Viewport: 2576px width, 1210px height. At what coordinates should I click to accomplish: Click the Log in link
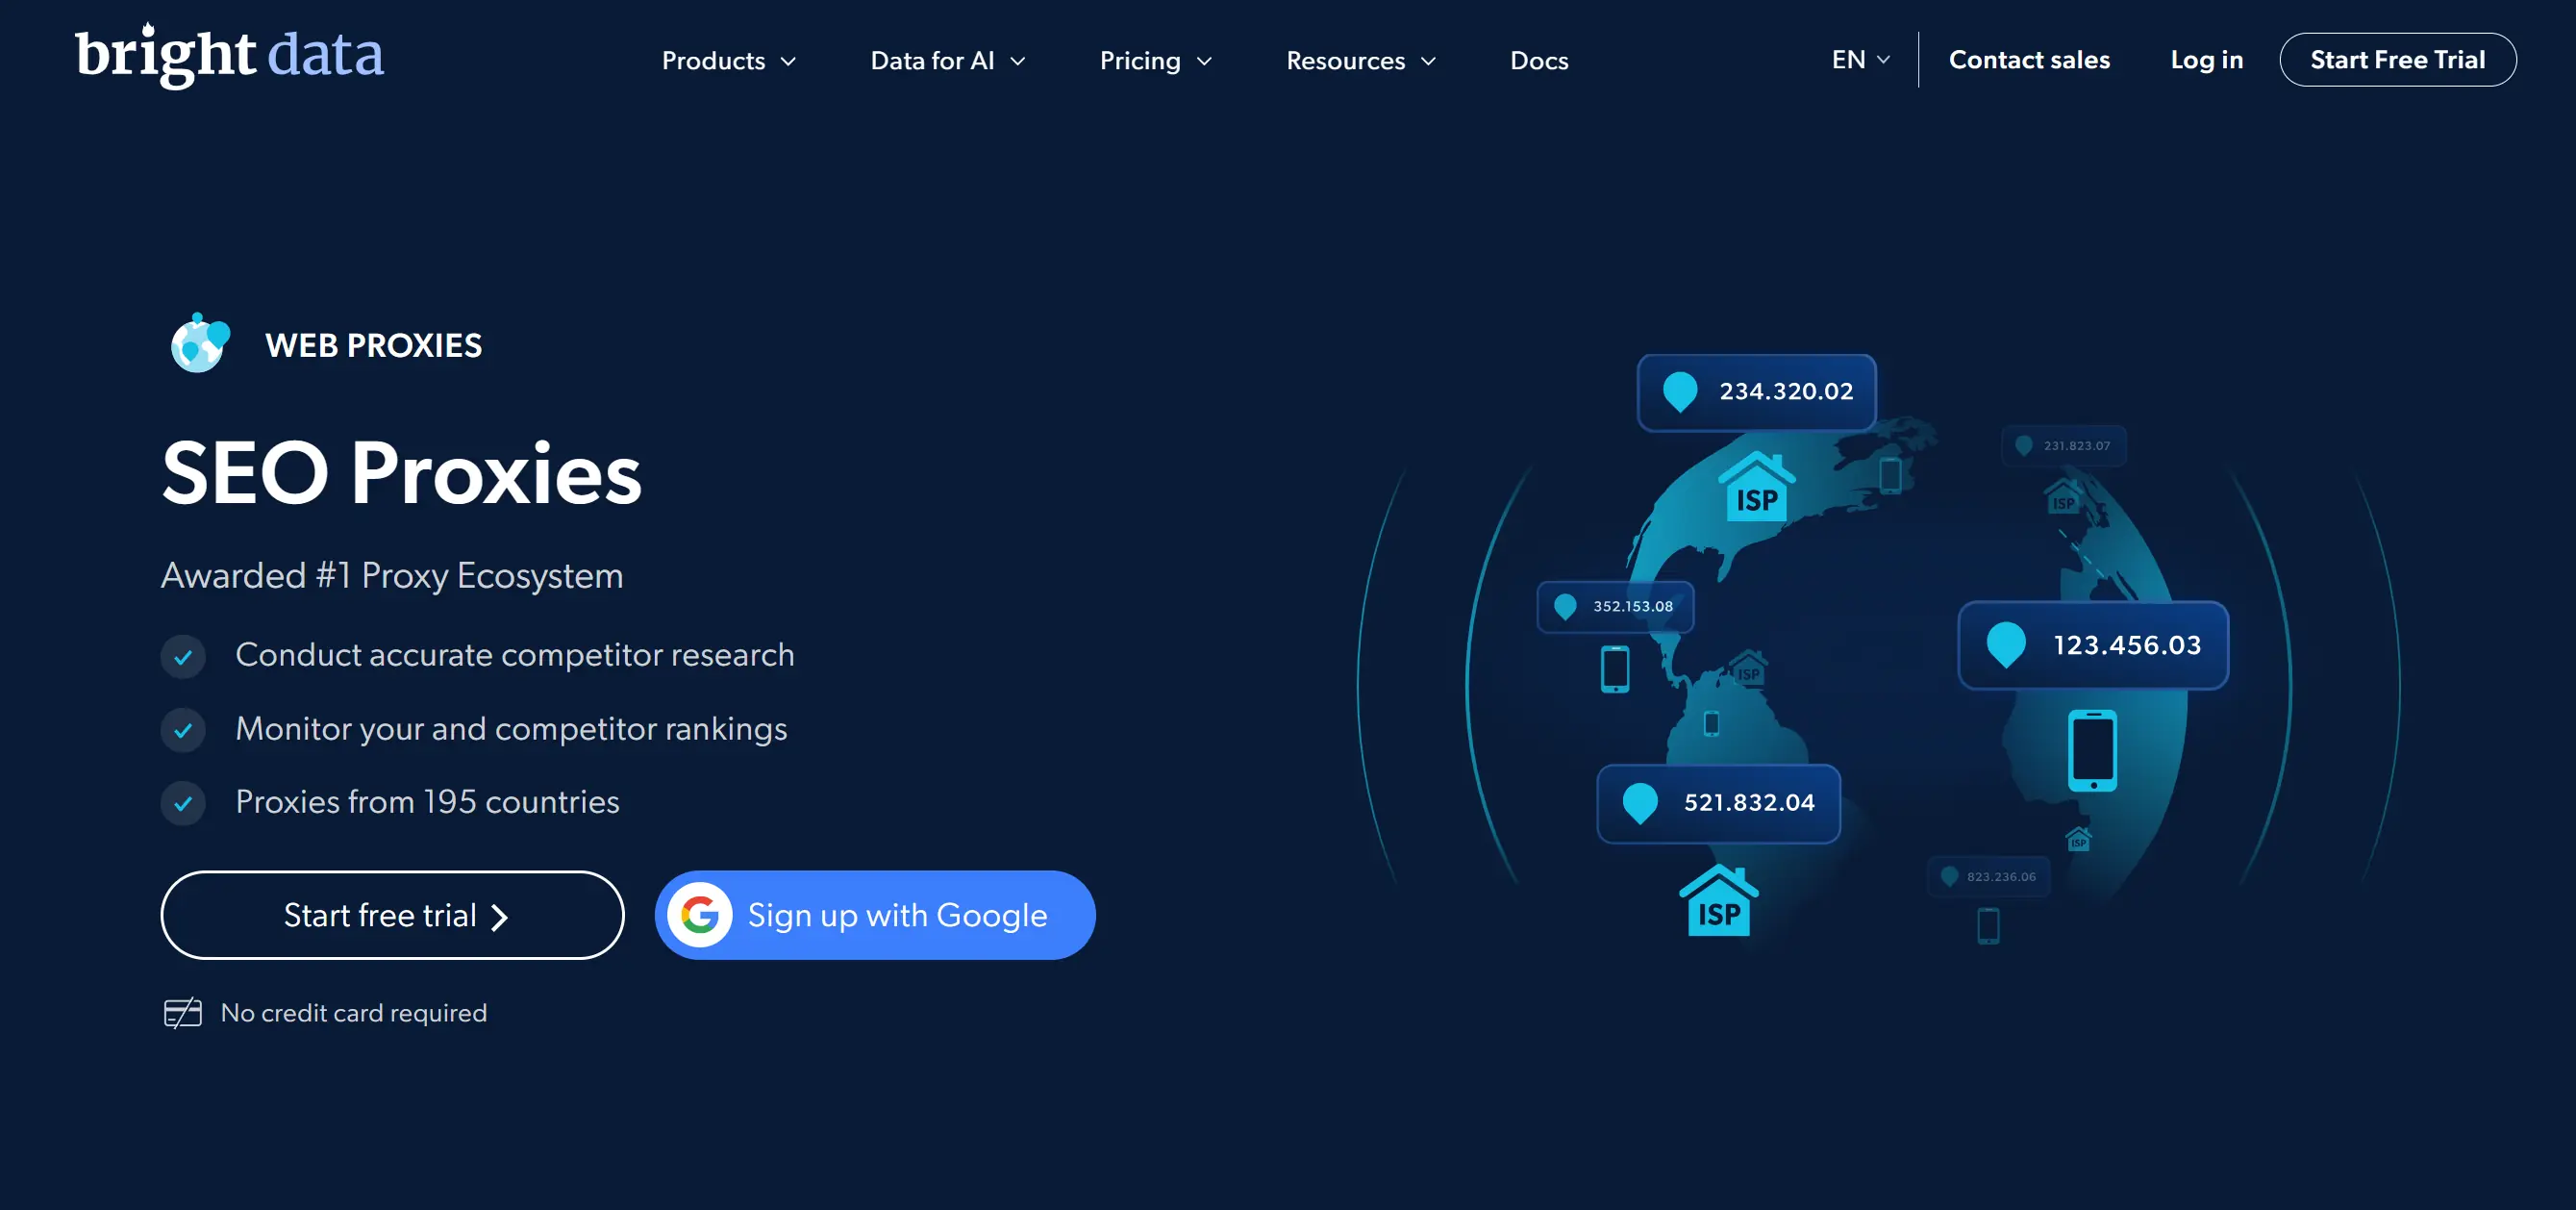pyautogui.click(x=2206, y=60)
